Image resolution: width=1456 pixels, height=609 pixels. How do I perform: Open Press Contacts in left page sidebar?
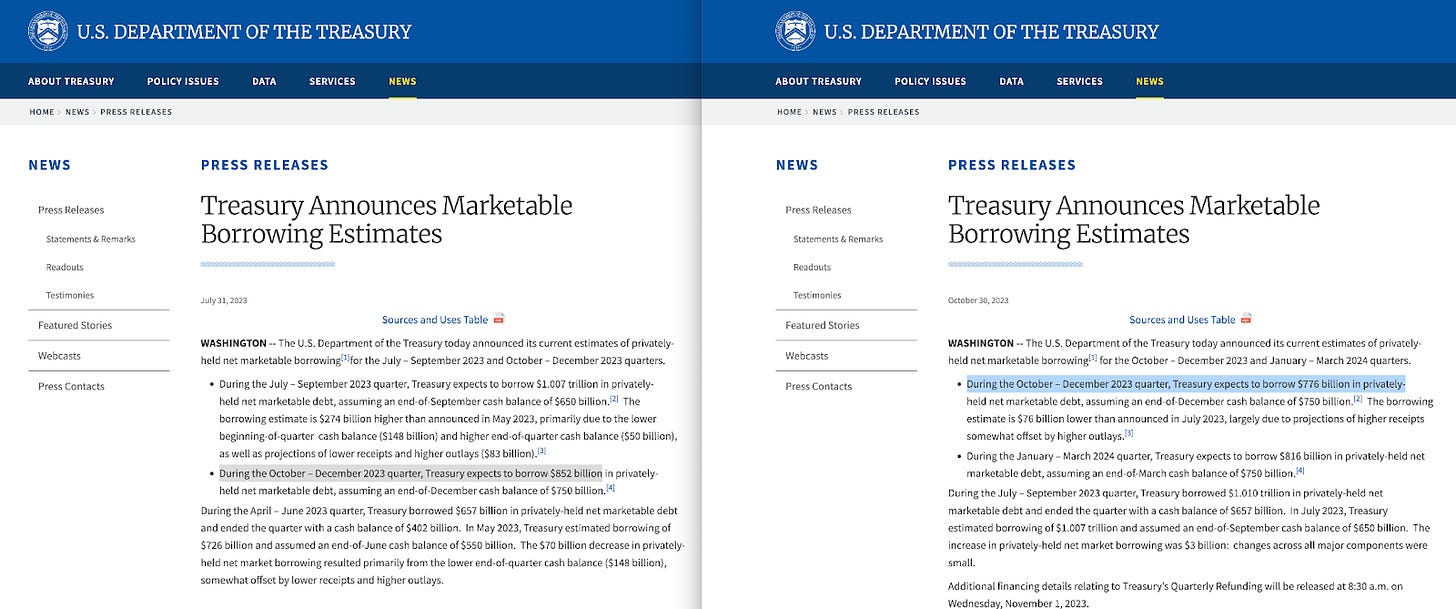pos(71,386)
